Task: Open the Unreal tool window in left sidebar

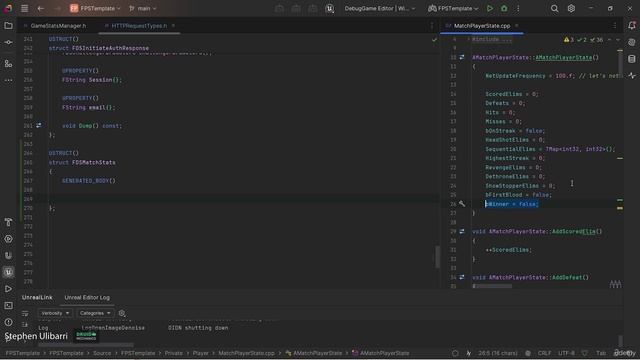Action: point(8,272)
